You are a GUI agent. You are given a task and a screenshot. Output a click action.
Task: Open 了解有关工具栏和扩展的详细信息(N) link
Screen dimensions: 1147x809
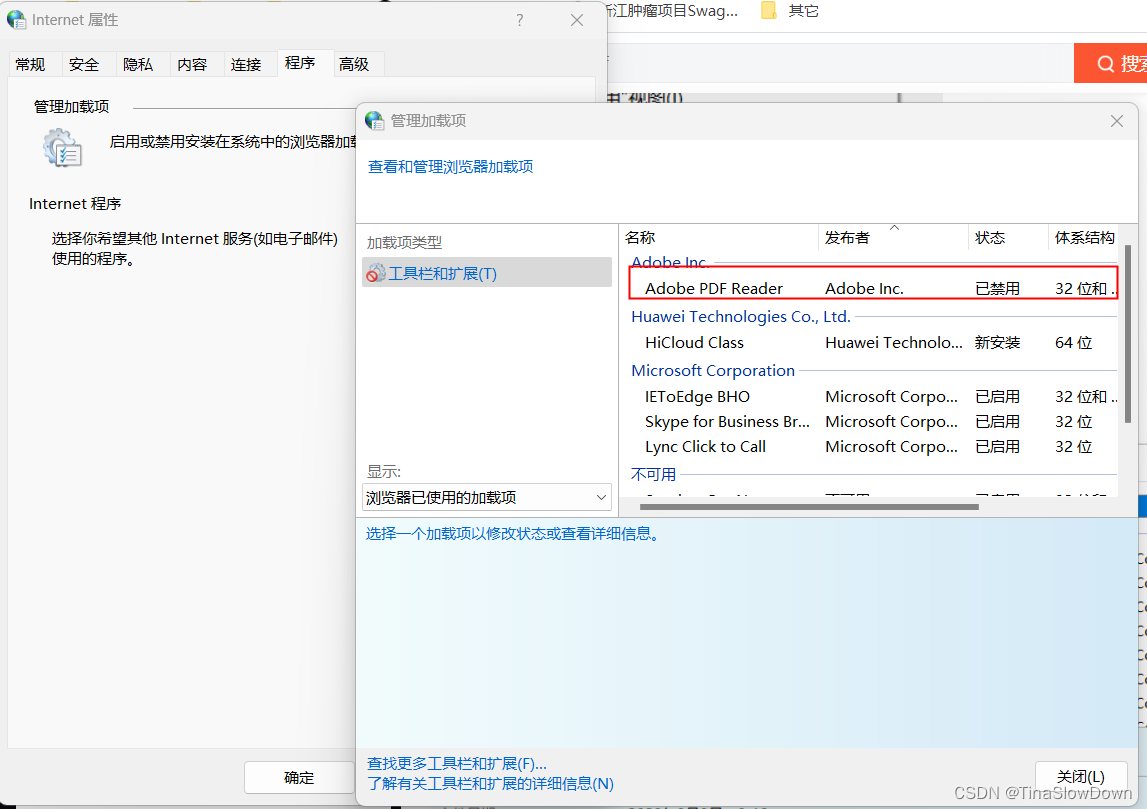(490, 783)
